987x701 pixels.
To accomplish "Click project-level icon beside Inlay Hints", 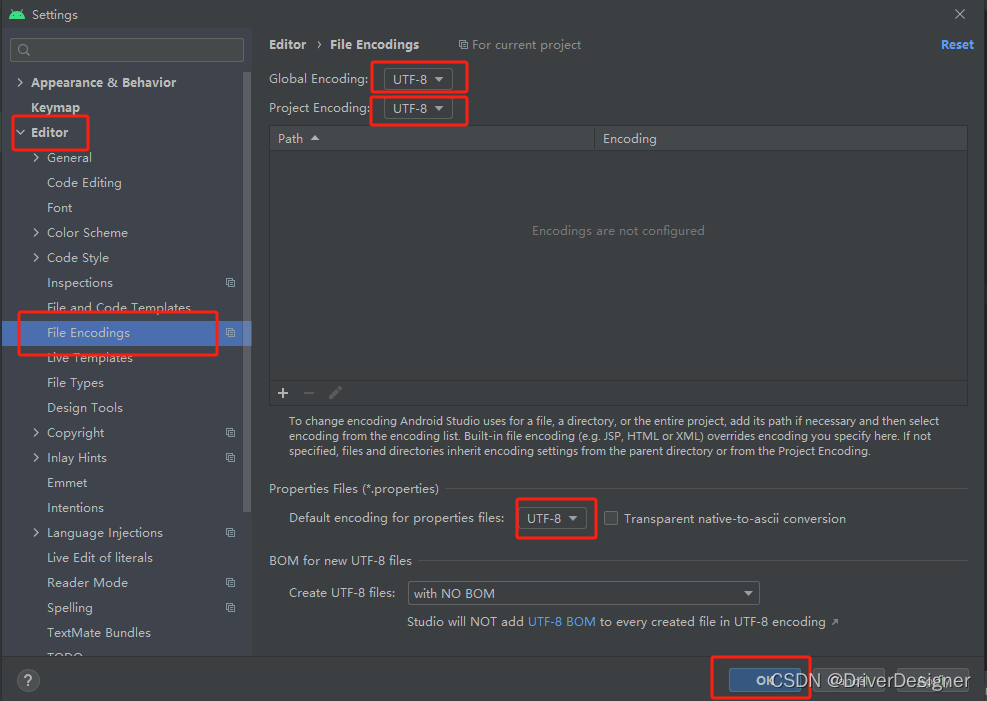I will [x=230, y=457].
